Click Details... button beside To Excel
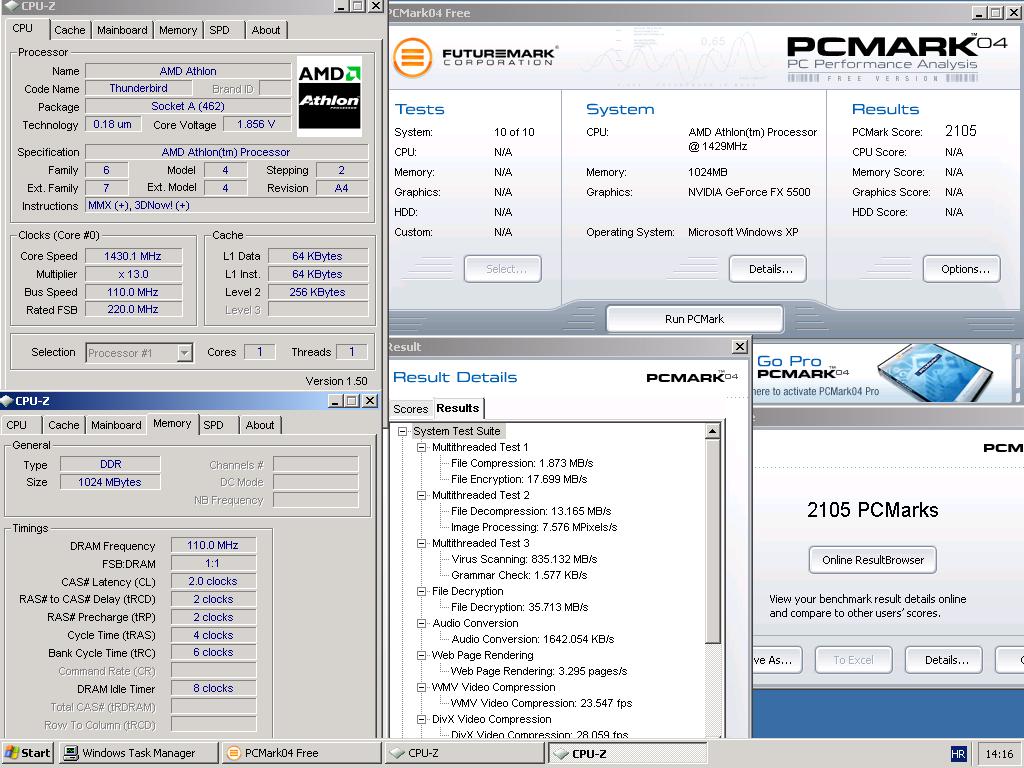The width and height of the screenshot is (1024, 768). coord(943,660)
